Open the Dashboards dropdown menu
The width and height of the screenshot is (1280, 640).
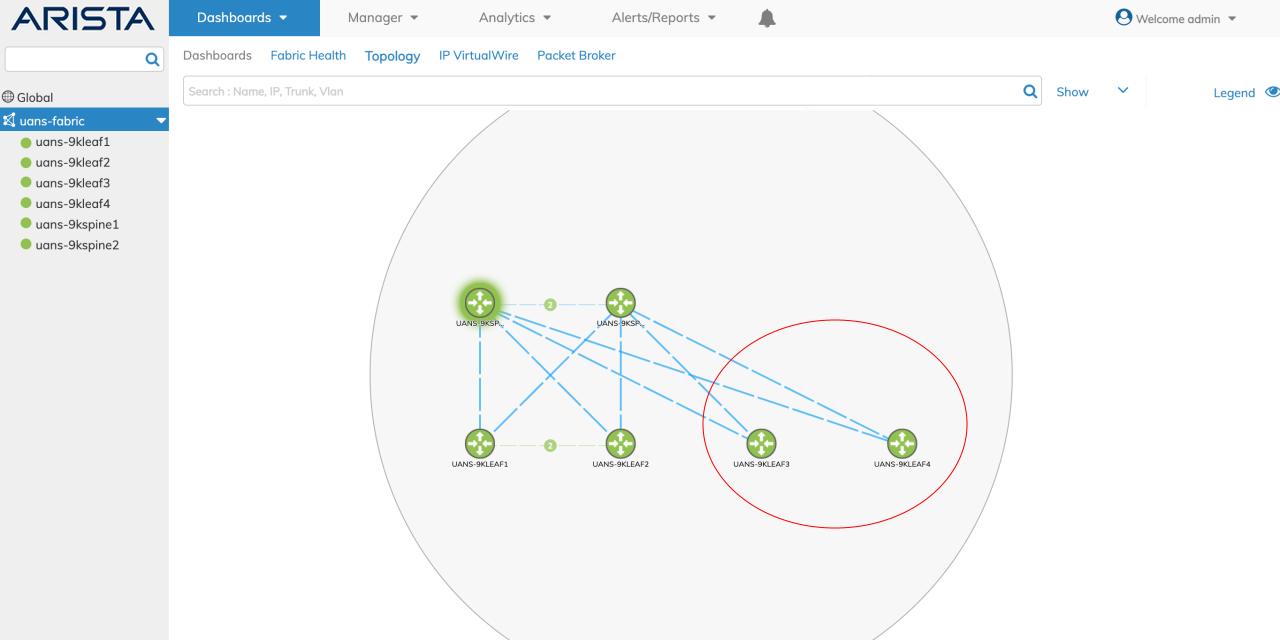click(244, 18)
